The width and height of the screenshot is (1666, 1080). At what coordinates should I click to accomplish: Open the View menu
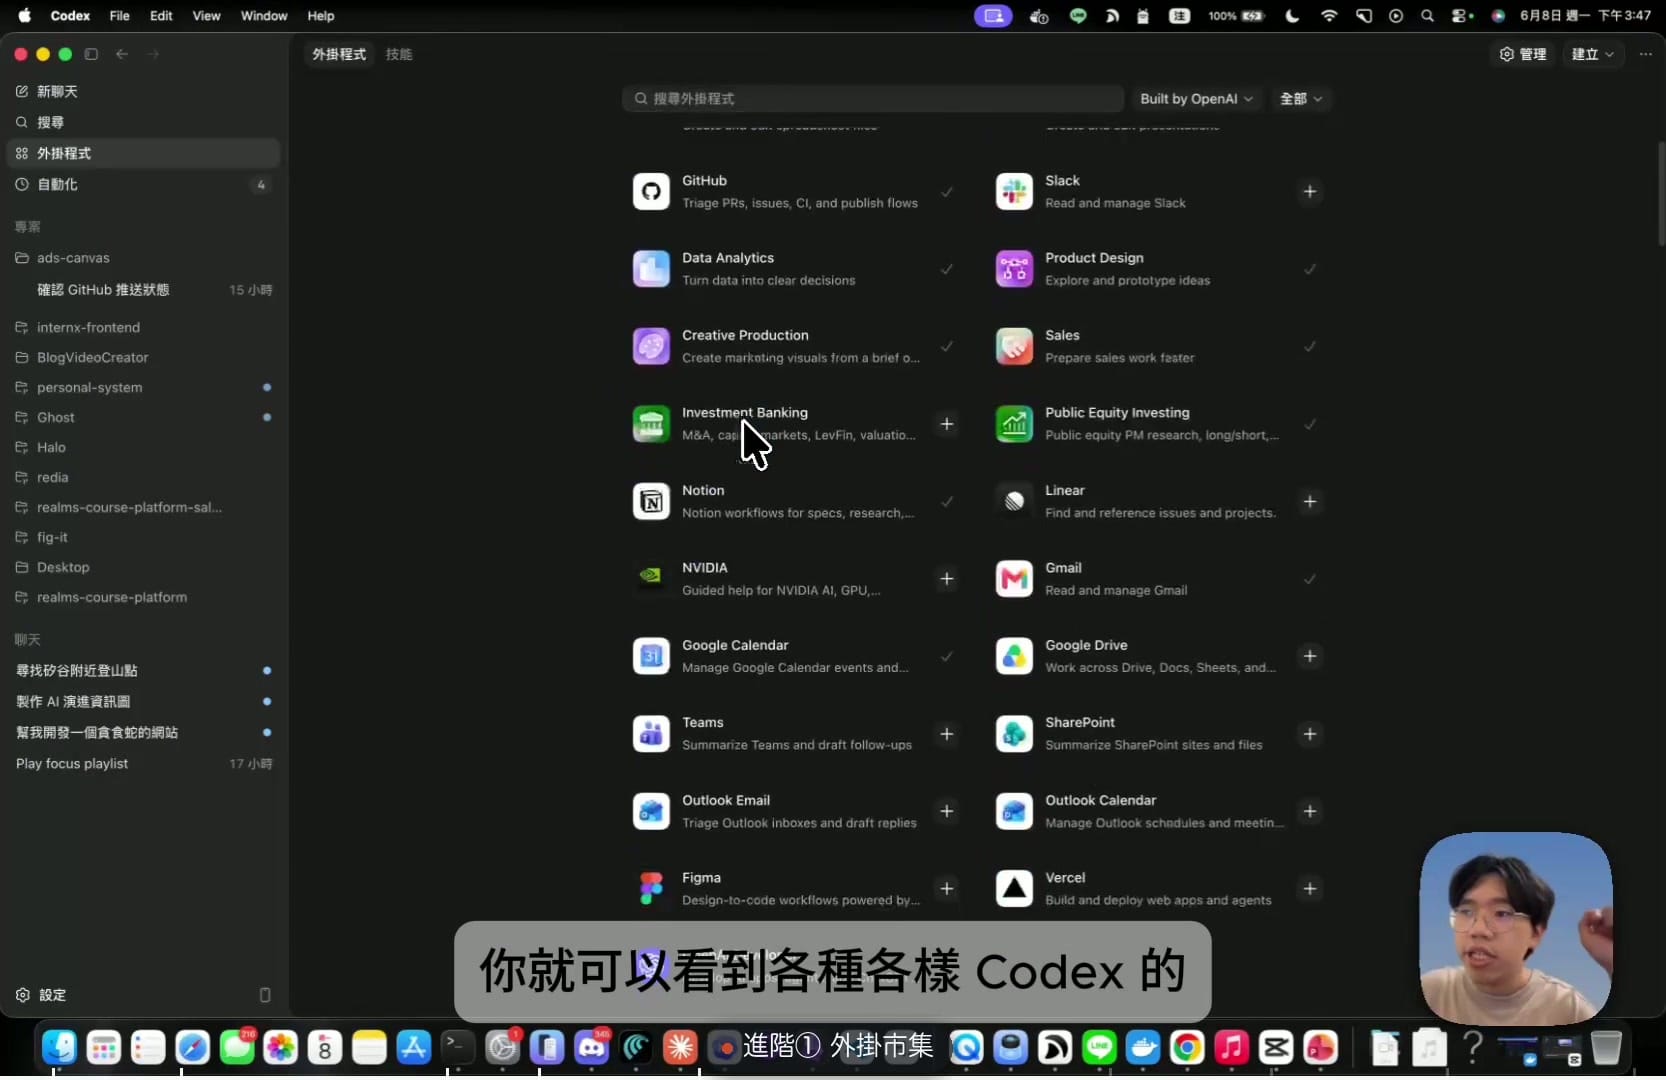coord(206,16)
